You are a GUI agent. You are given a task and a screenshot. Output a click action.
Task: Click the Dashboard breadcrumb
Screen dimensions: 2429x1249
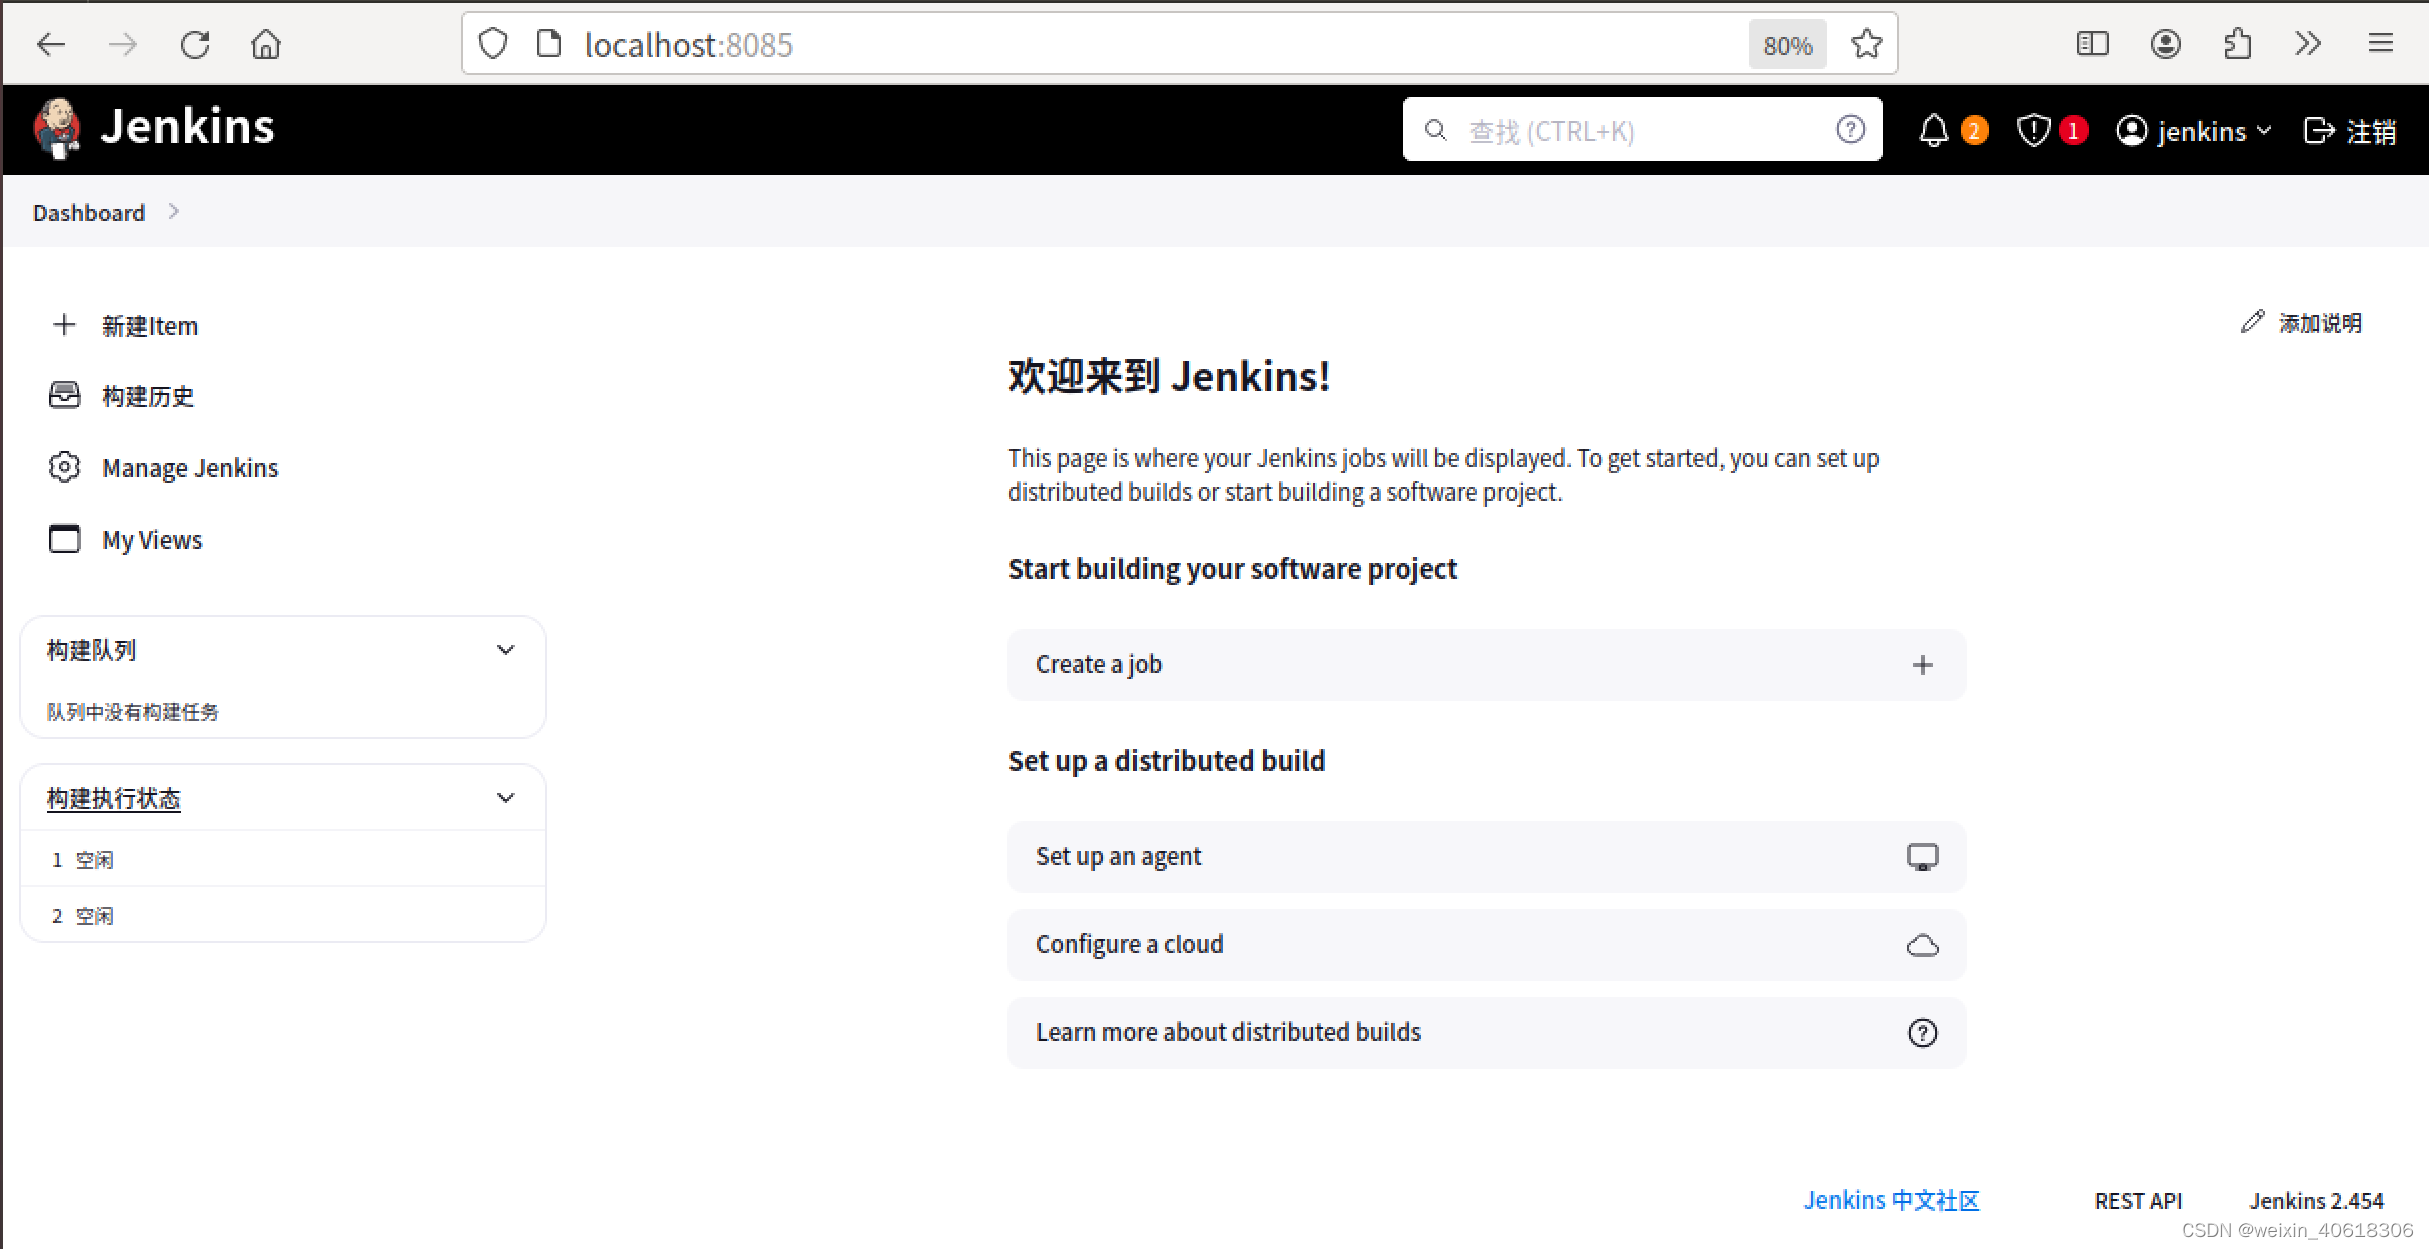point(88,213)
